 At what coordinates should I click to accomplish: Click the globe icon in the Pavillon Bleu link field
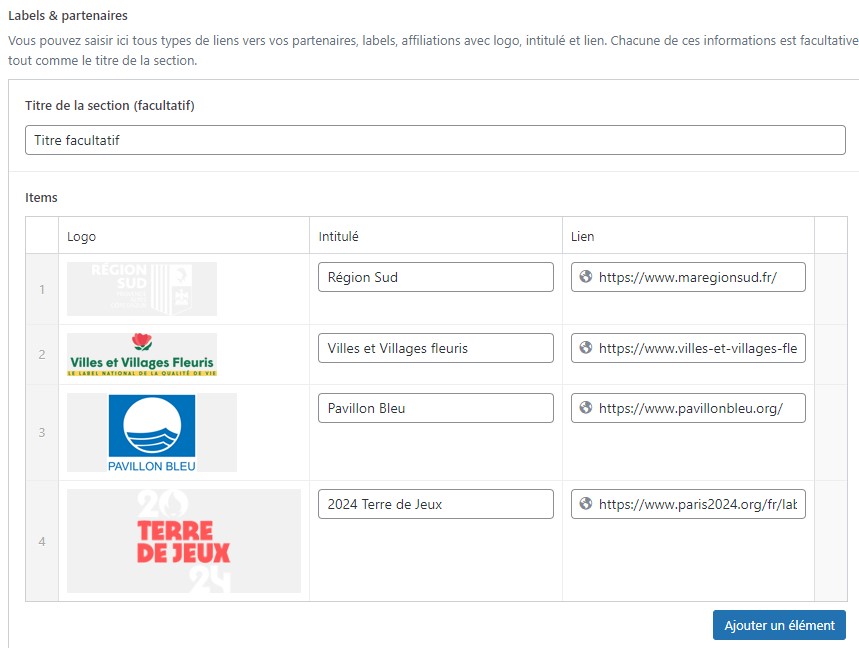pos(586,408)
